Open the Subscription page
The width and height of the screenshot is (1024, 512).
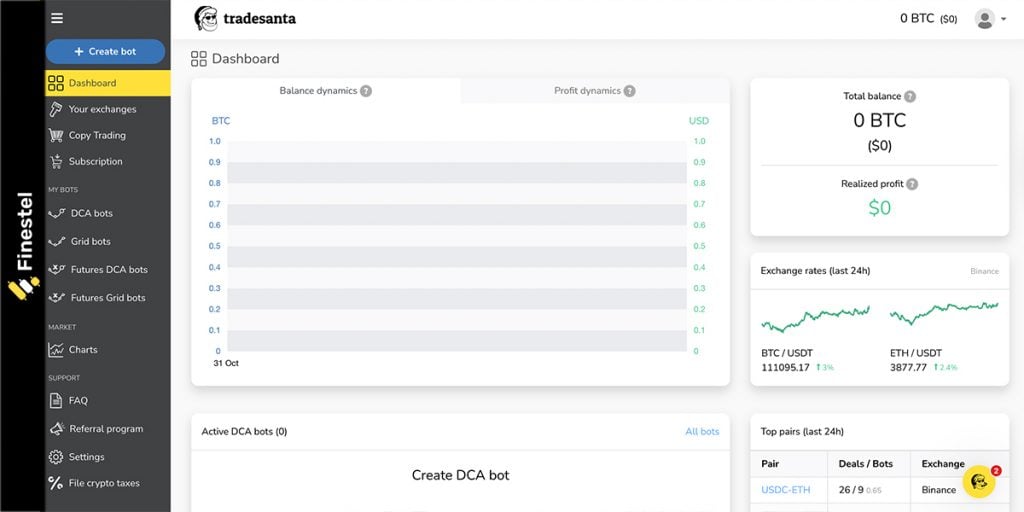coord(95,161)
